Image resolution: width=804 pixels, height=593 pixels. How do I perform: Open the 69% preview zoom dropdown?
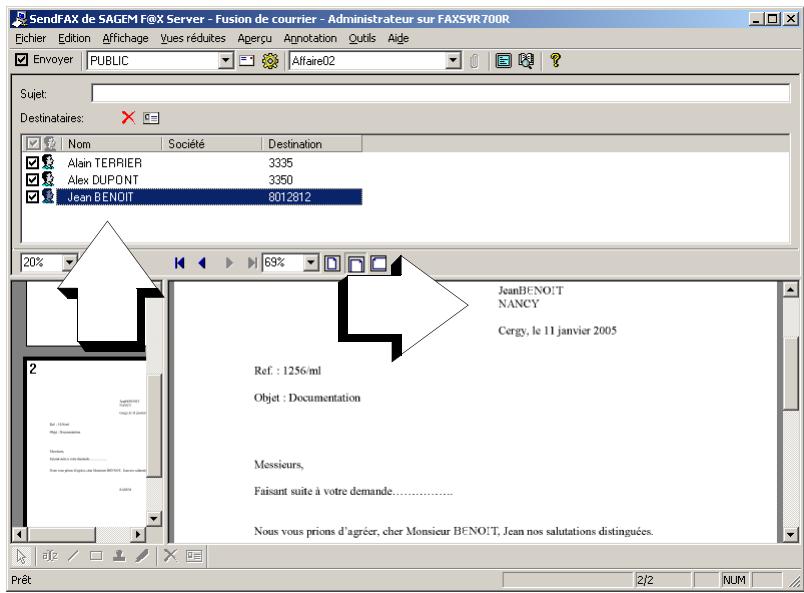310,263
